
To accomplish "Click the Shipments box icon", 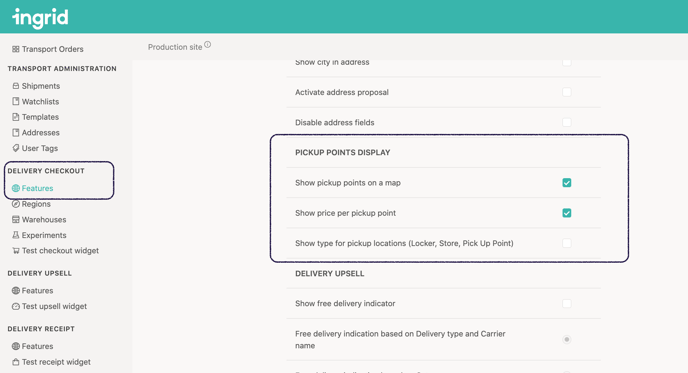I will [x=16, y=86].
